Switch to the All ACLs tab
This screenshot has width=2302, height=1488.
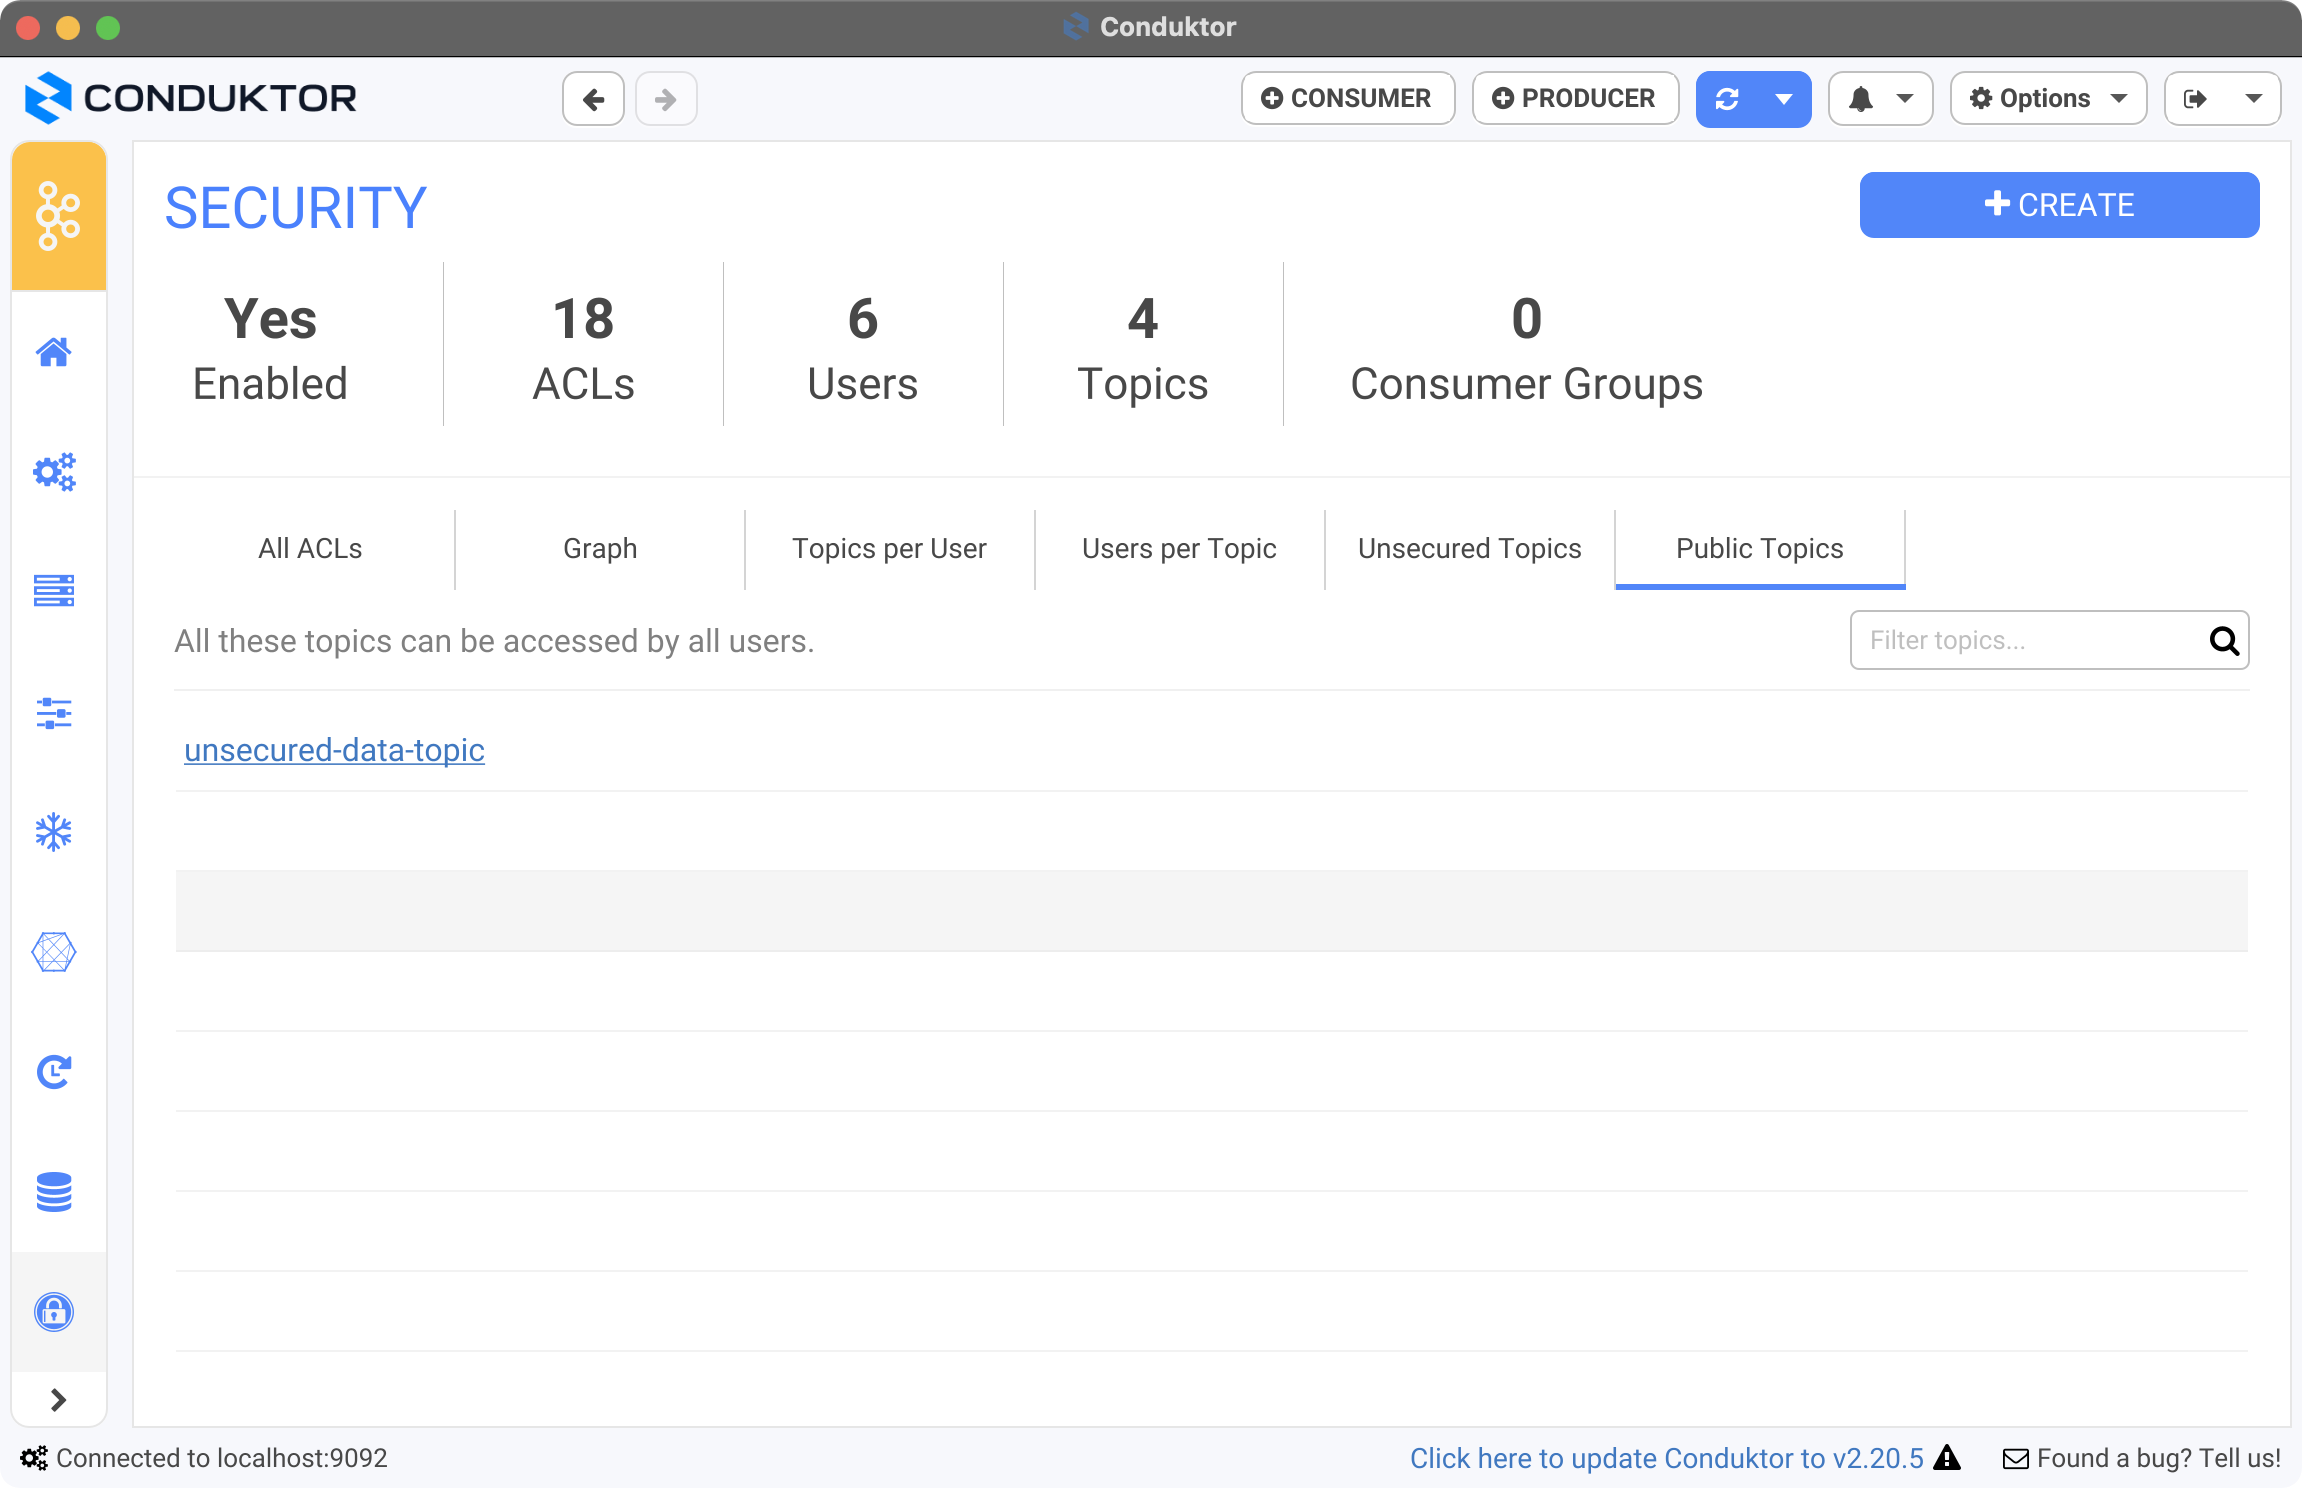[310, 549]
